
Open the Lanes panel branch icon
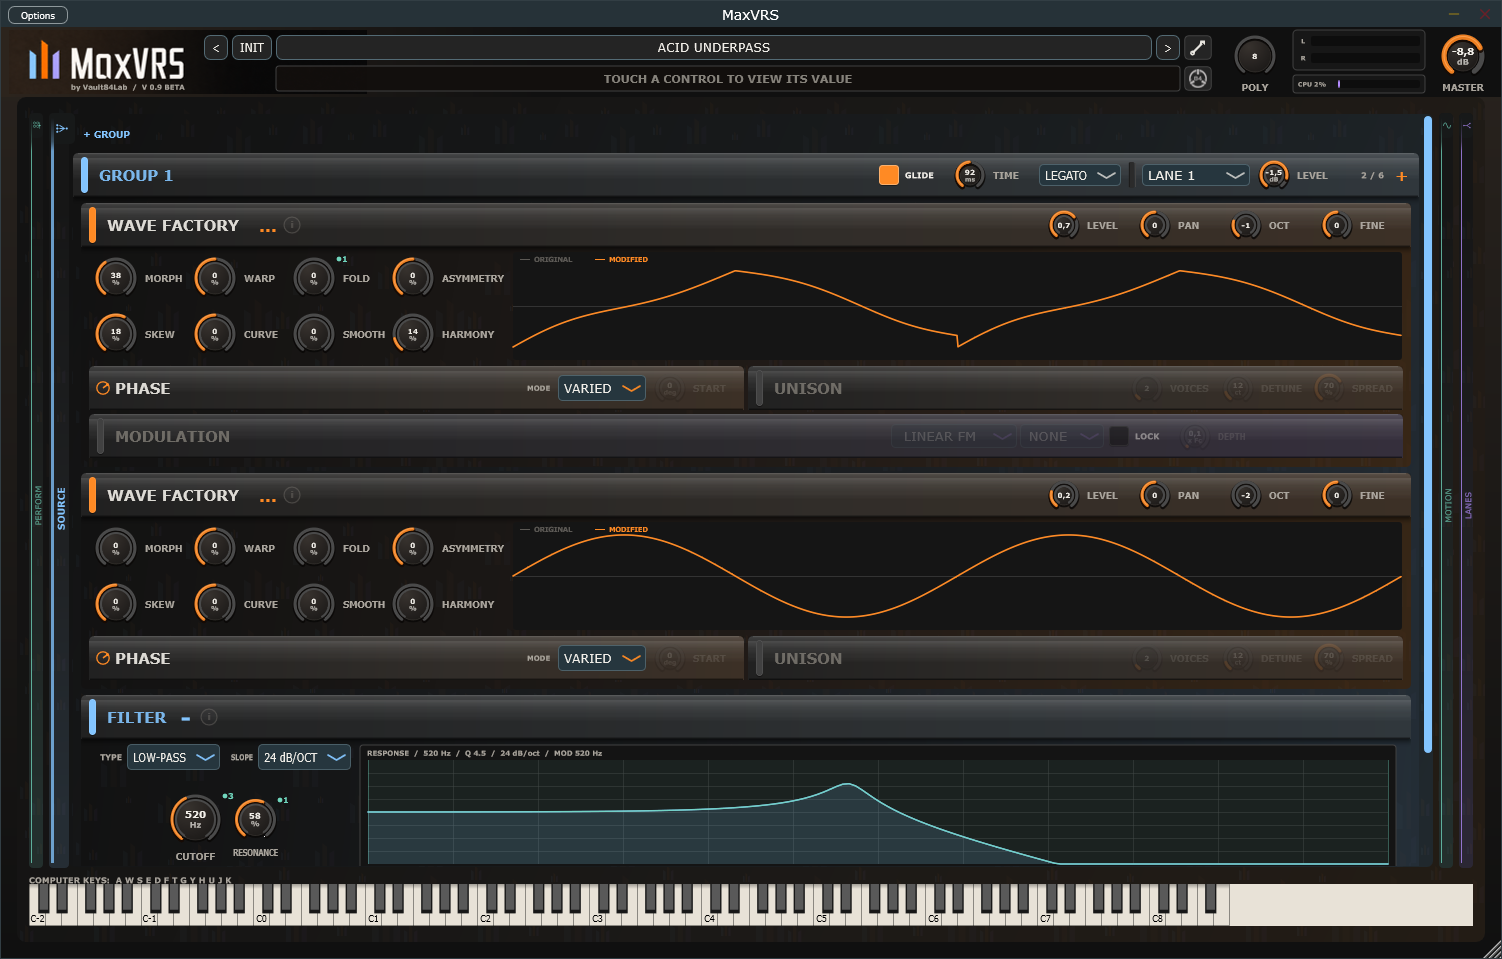click(1467, 126)
